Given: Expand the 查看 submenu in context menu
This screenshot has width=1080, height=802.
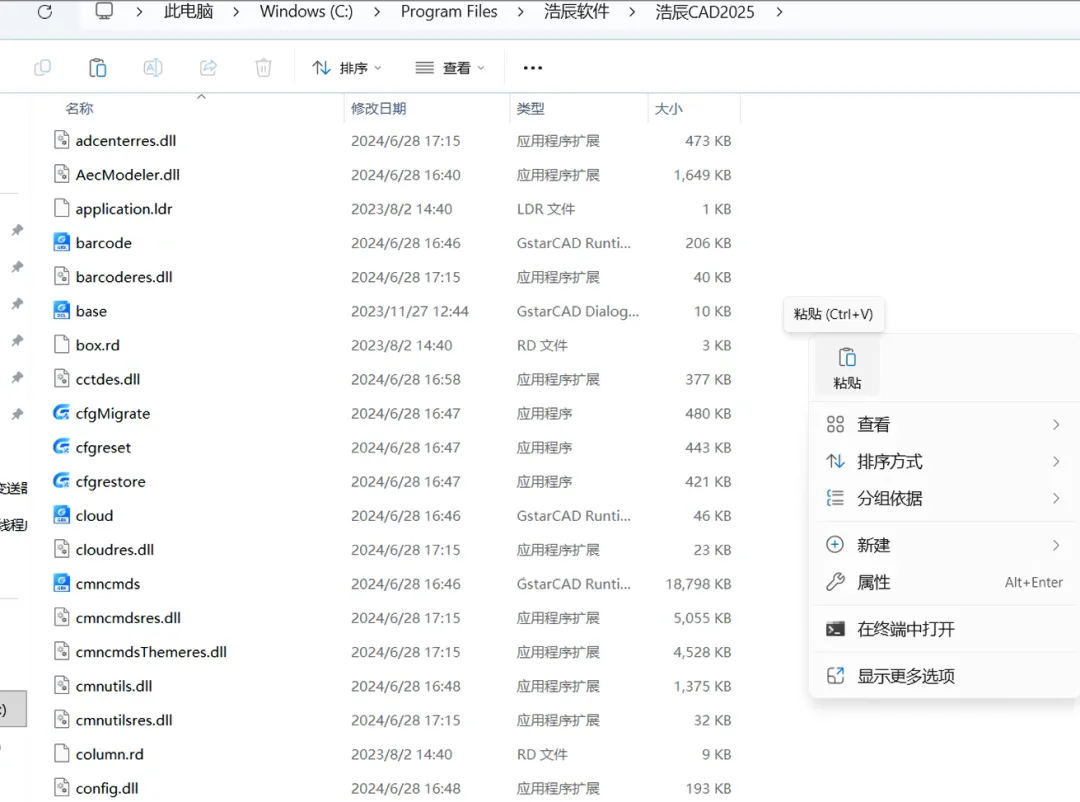Looking at the screenshot, I should 944,424.
